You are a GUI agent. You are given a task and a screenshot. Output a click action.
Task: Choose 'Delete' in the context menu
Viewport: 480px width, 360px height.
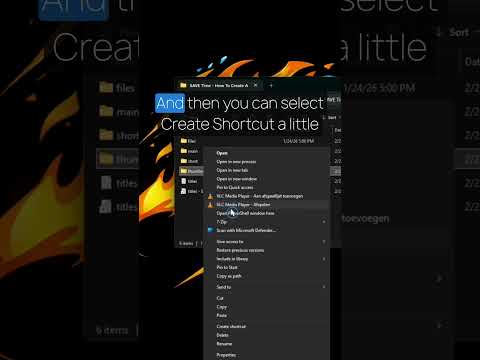(x=267, y=335)
